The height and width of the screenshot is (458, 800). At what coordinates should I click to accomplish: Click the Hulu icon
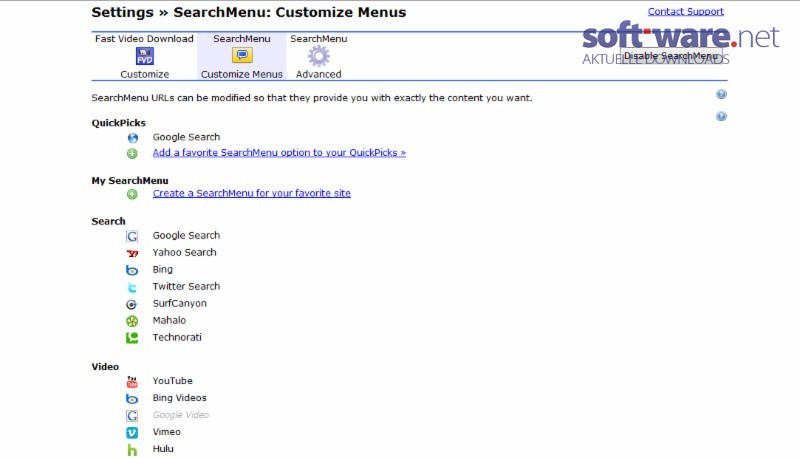point(132,450)
